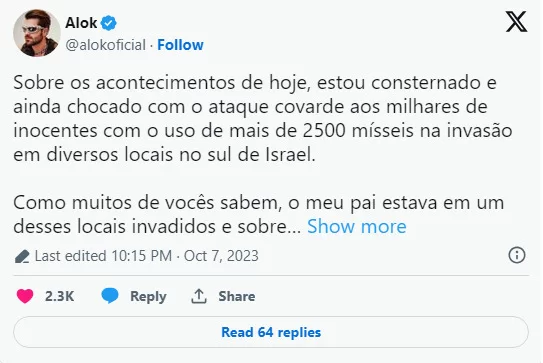This screenshot has width=543, height=363.
Task: Click the blue reply speech bubble icon
Action: [x=110, y=296]
